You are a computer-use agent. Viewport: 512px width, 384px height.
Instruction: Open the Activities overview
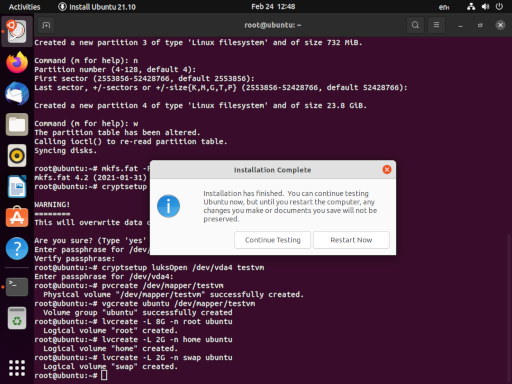coord(24,7)
